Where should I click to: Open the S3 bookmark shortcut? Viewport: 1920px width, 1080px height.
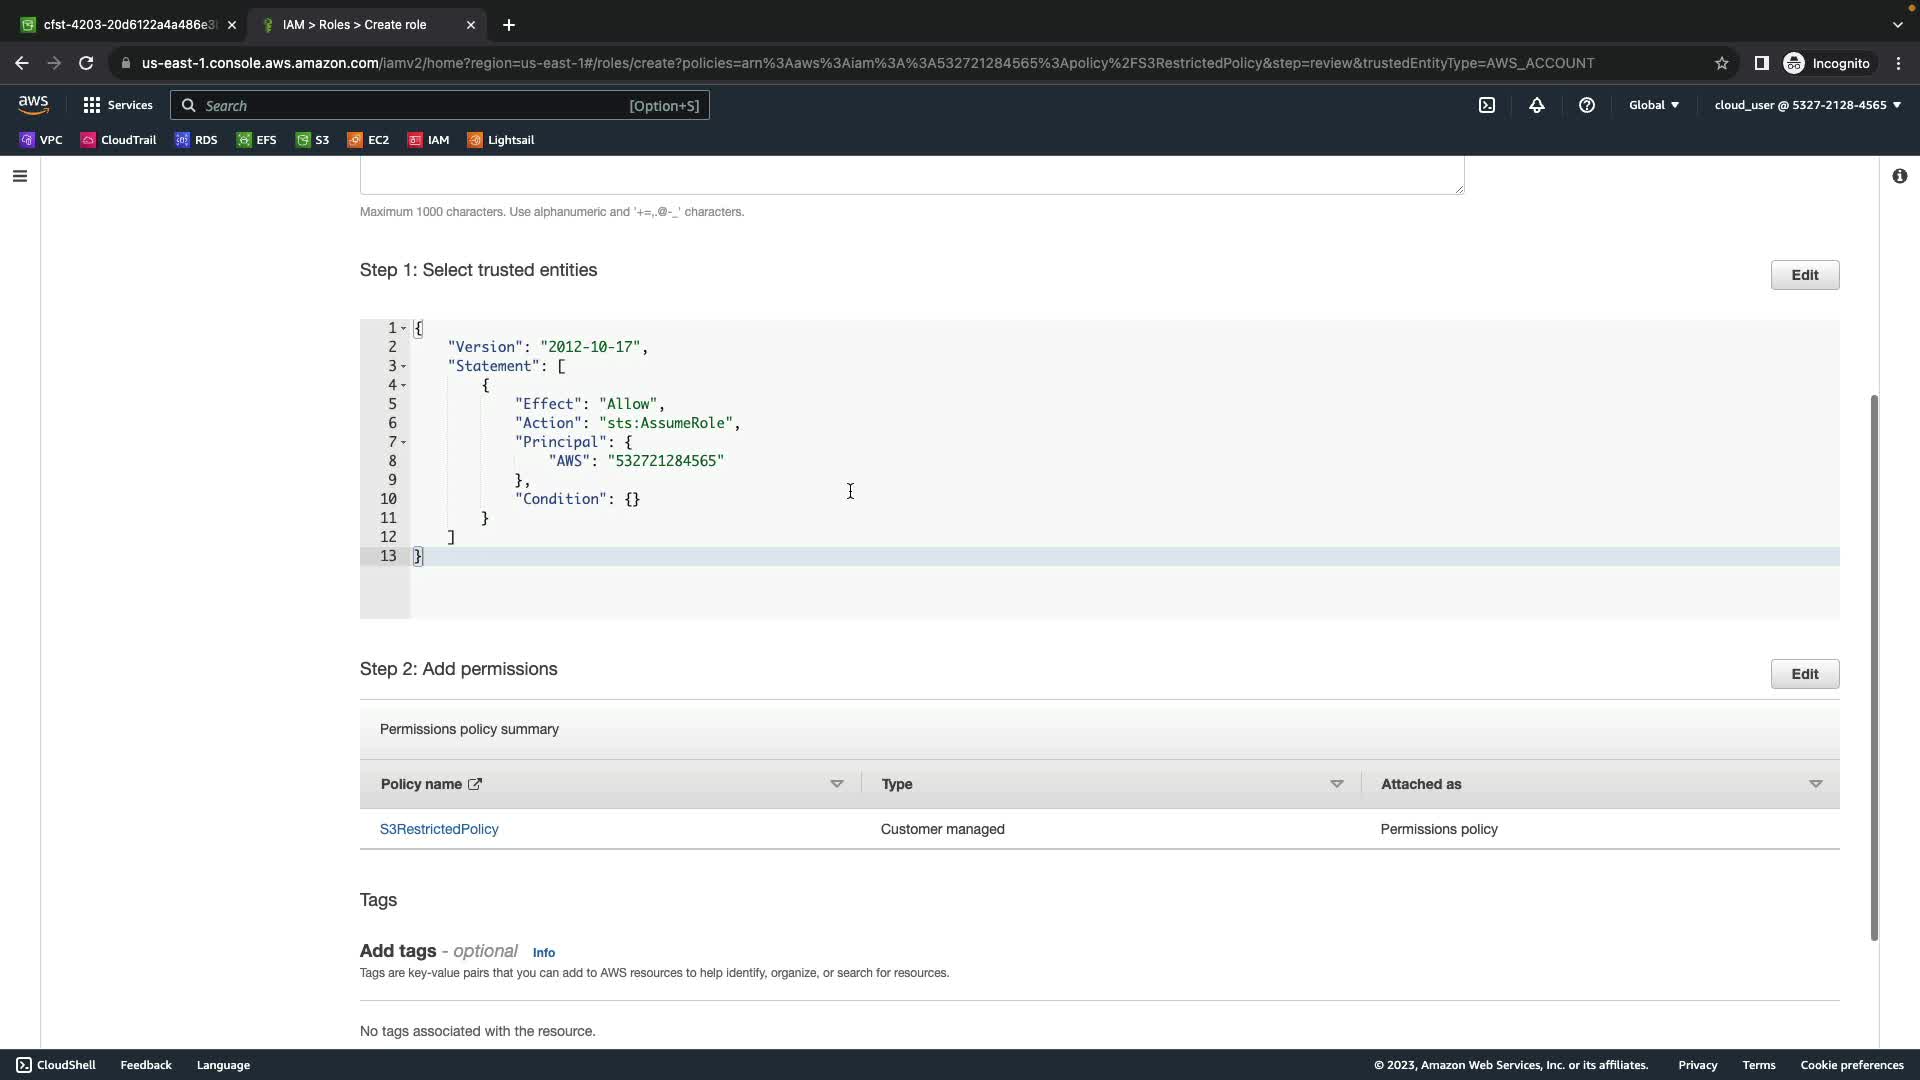click(312, 140)
